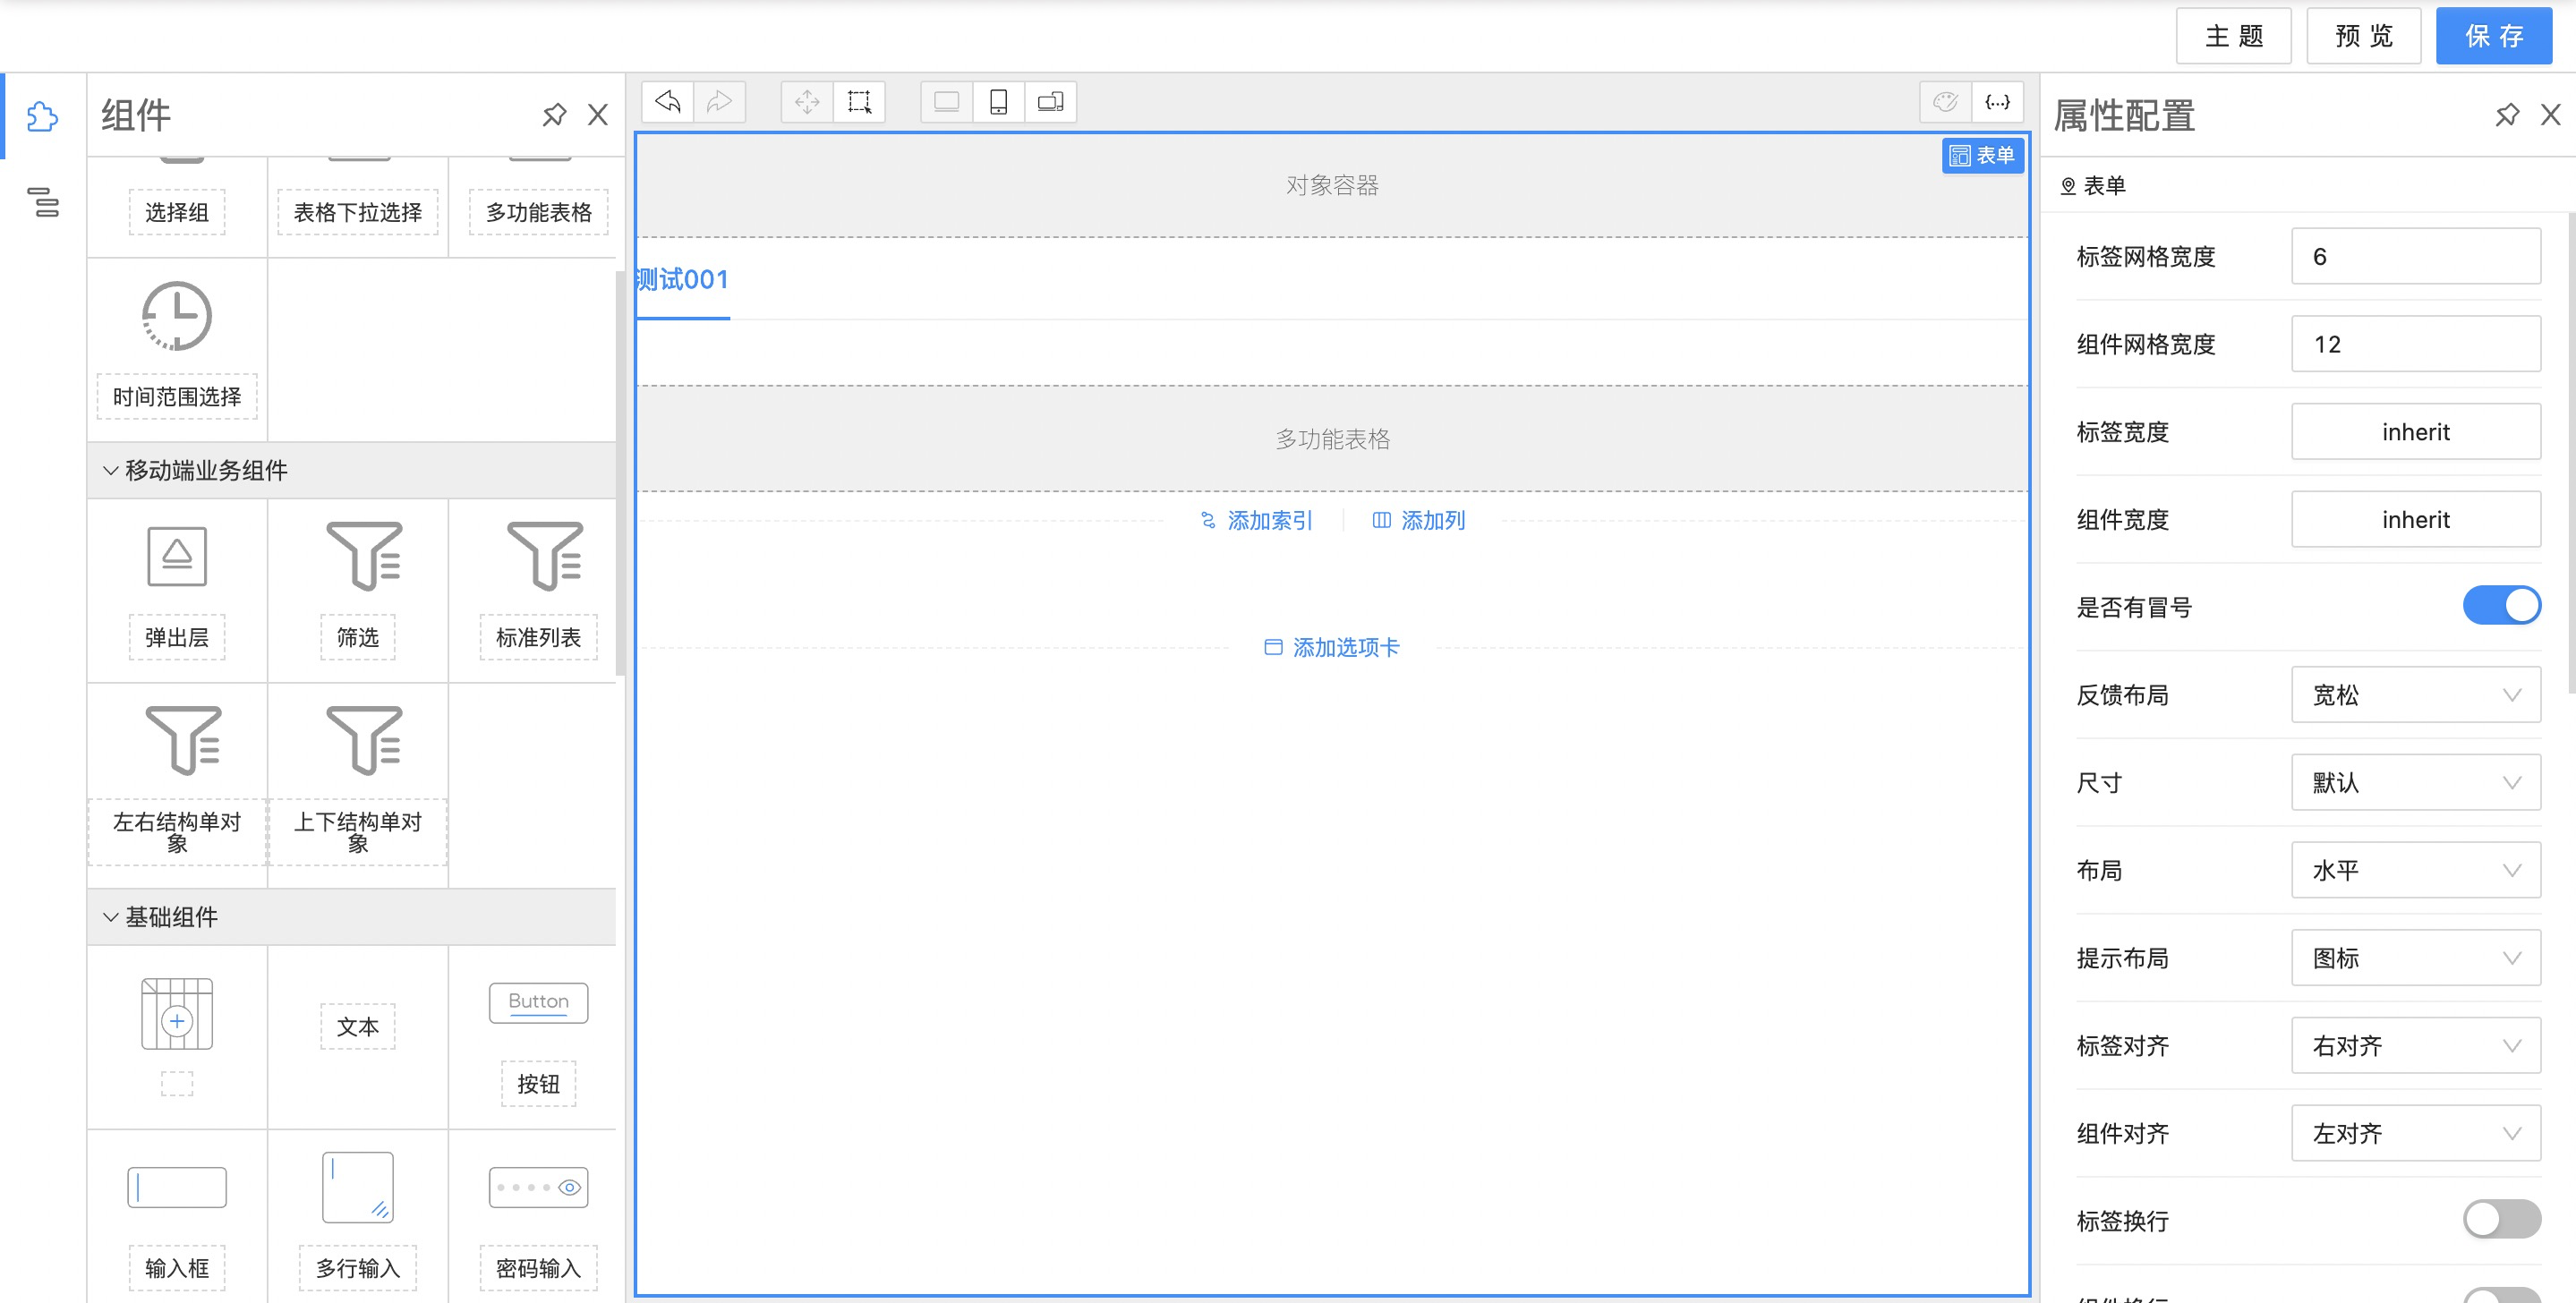Toggle the 标签换行 switch

click(x=2502, y=1220)
